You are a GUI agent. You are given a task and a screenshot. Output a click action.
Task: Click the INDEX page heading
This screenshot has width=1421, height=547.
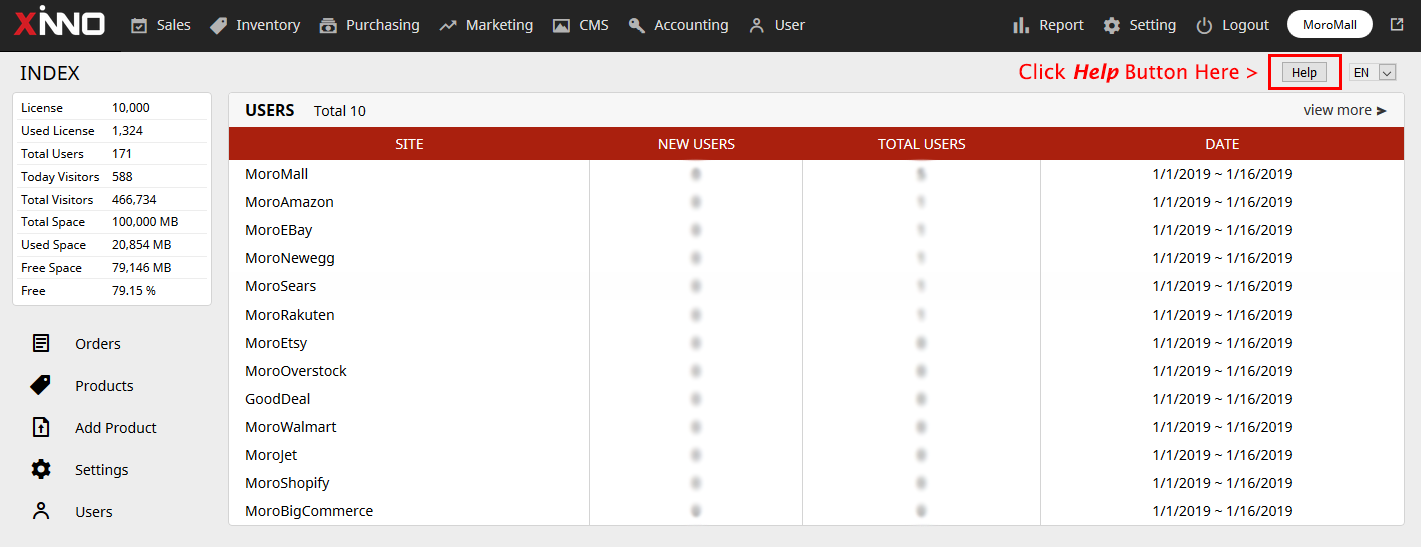pyautogui.click(x=50, y=73)
